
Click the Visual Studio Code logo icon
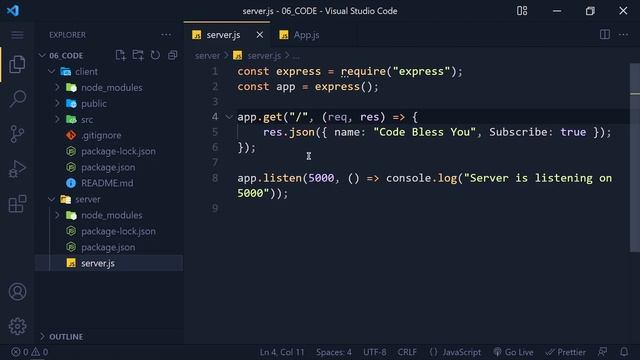tap(13, 10)
